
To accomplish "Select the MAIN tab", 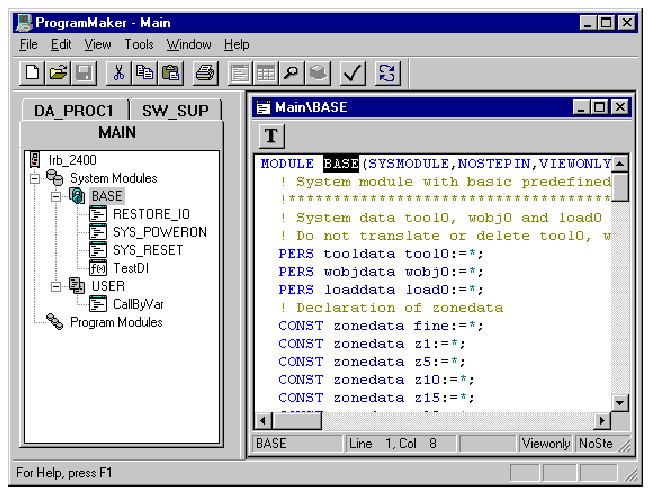I will click(x=117, y=132).
